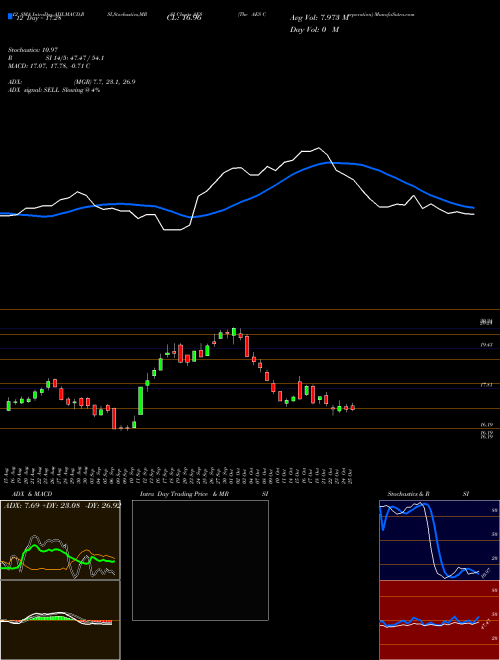Click the 'CL: 16.96' closing price text
This screenshot has height=660, width=500.
184,18
